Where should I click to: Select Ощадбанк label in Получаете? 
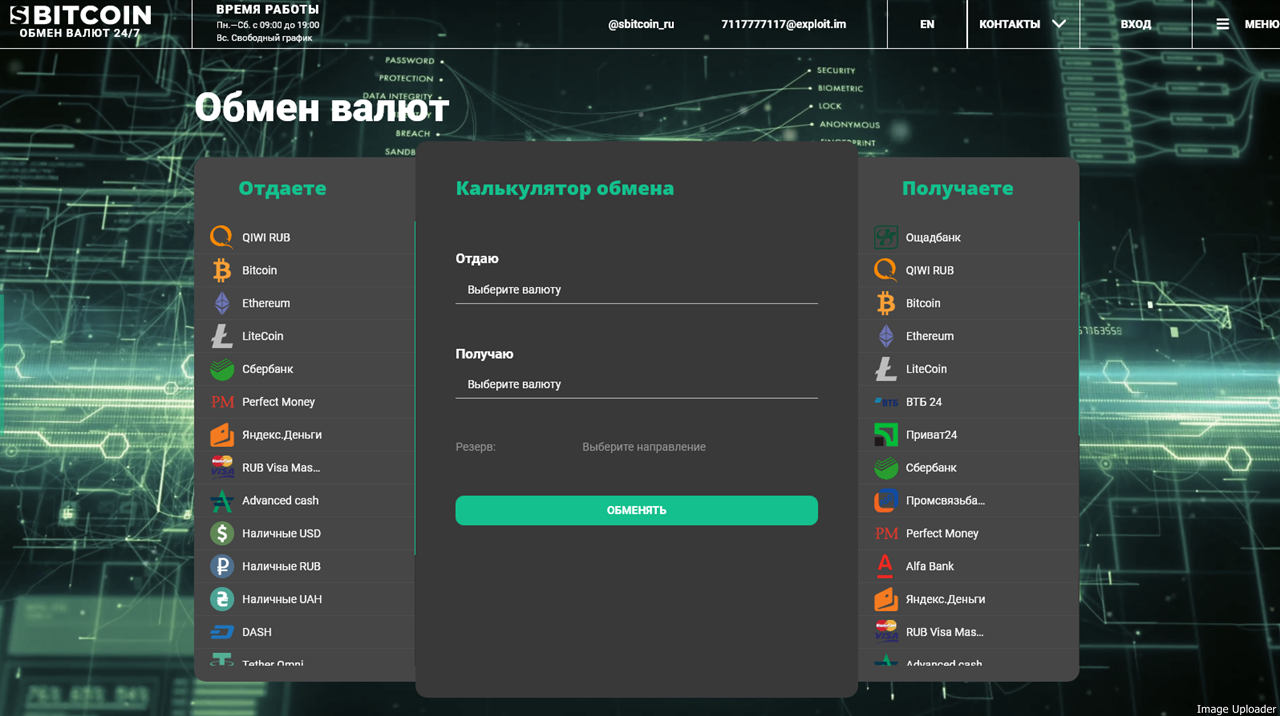tap(933, 237)
